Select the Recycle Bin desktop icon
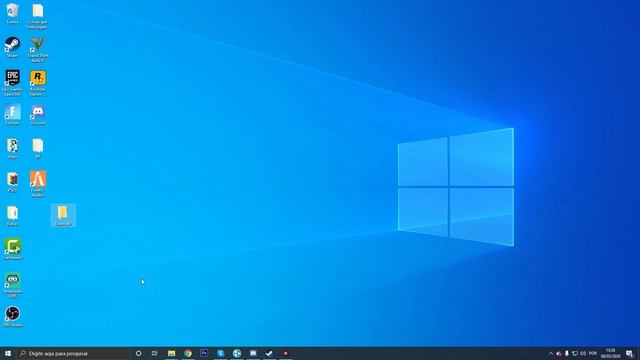The height and width of the screenshot is (360, 640). (x=12, y=13)
